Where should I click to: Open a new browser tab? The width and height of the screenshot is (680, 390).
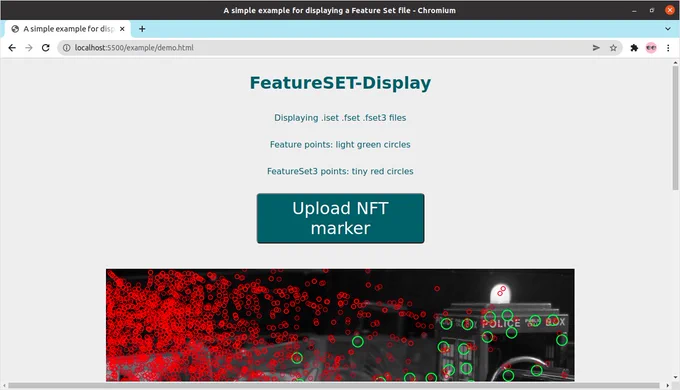click(142, 29)
